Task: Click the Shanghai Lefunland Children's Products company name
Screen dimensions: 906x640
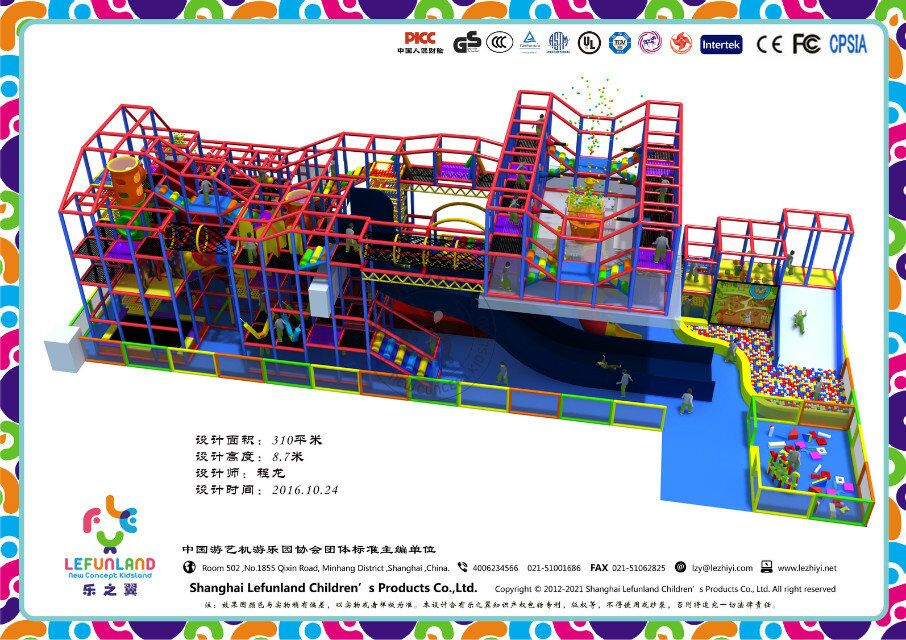Action: click(333, 588)
